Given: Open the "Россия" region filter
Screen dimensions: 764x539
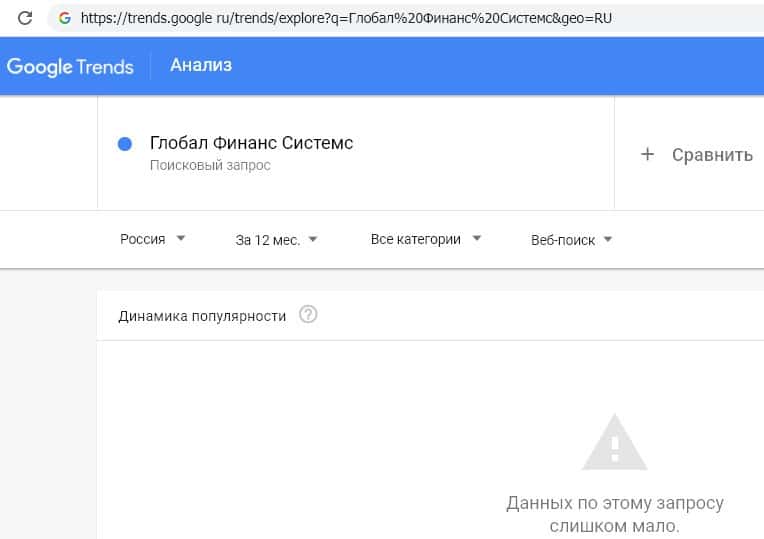Looking at the screenshot, I should (143, 239).
